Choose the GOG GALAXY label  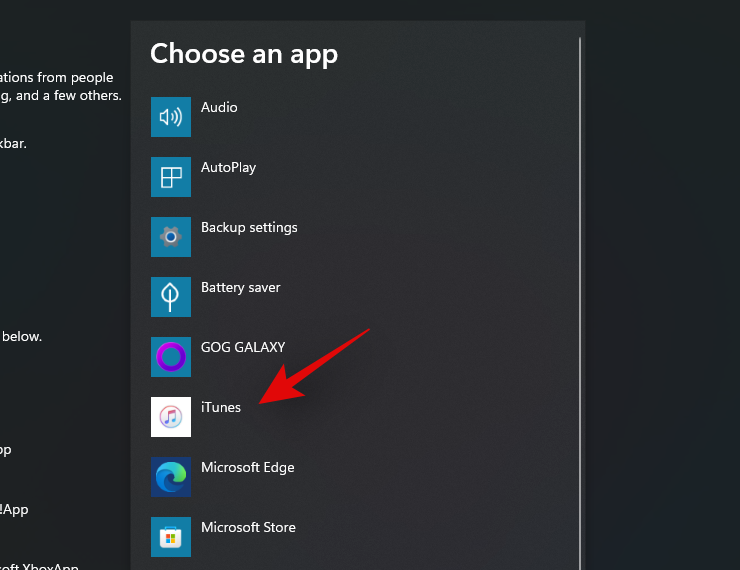pos(243,347)
